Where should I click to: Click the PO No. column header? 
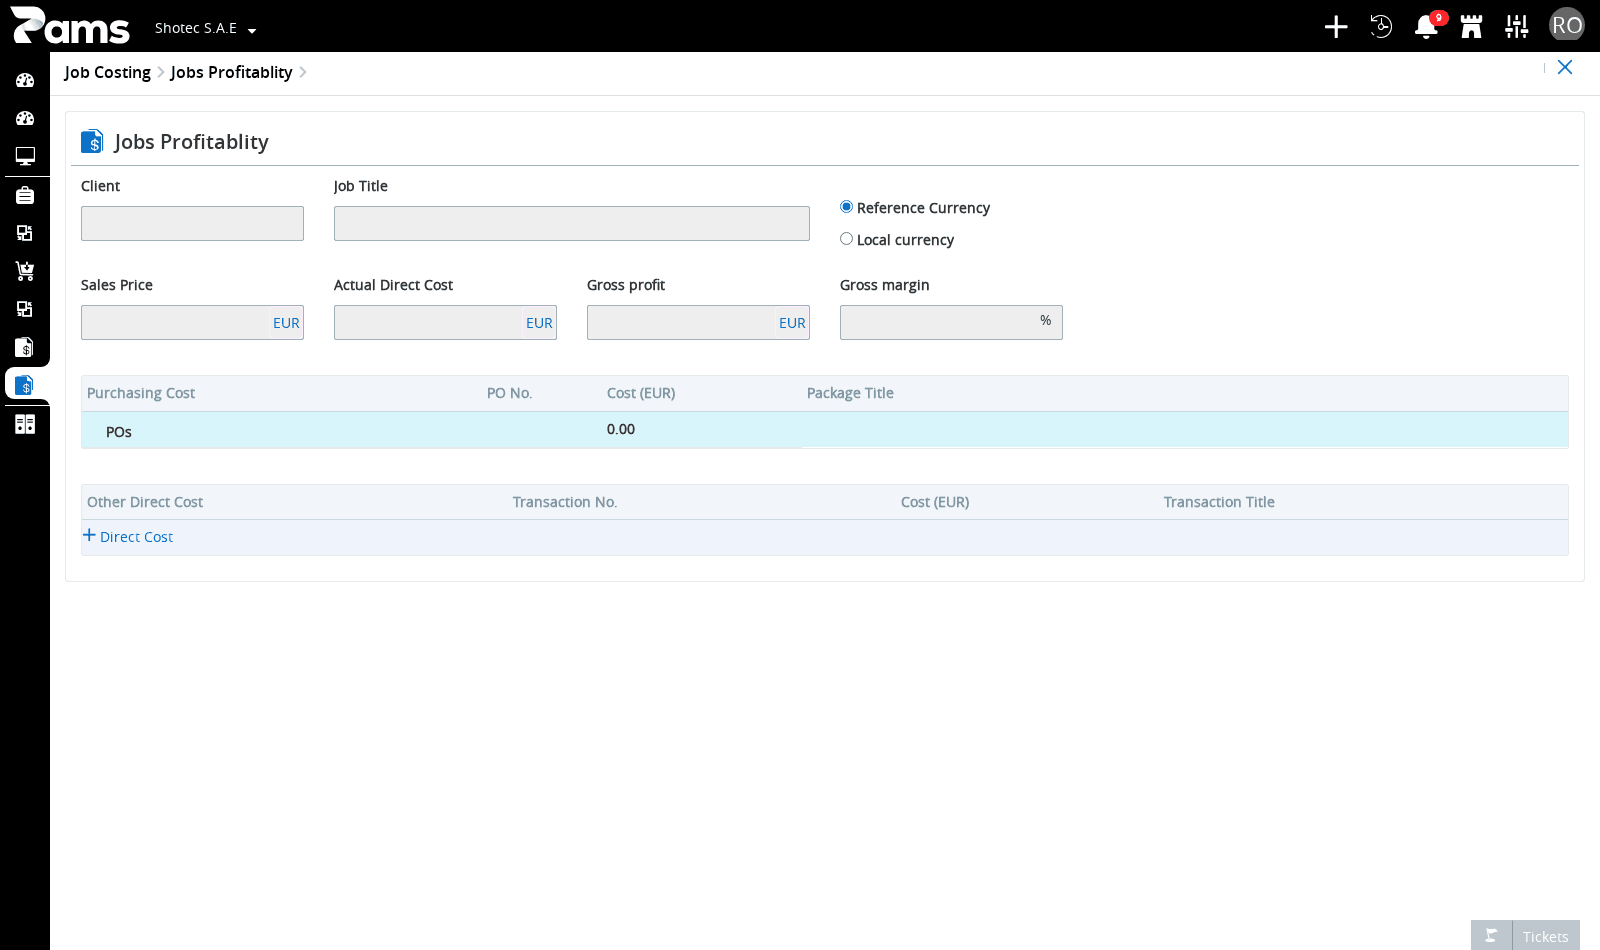coord(509,393)
